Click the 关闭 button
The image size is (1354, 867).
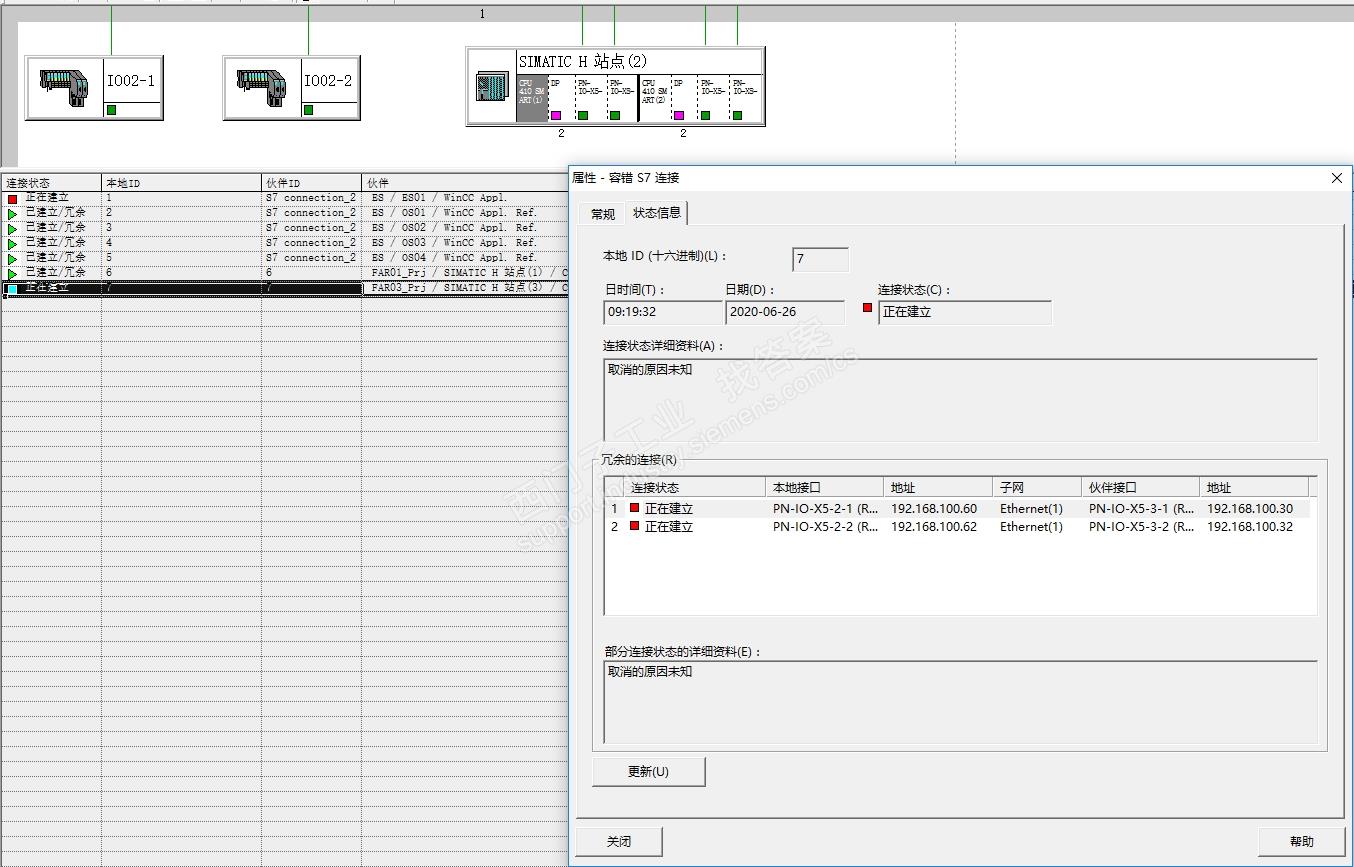(619, 841)
